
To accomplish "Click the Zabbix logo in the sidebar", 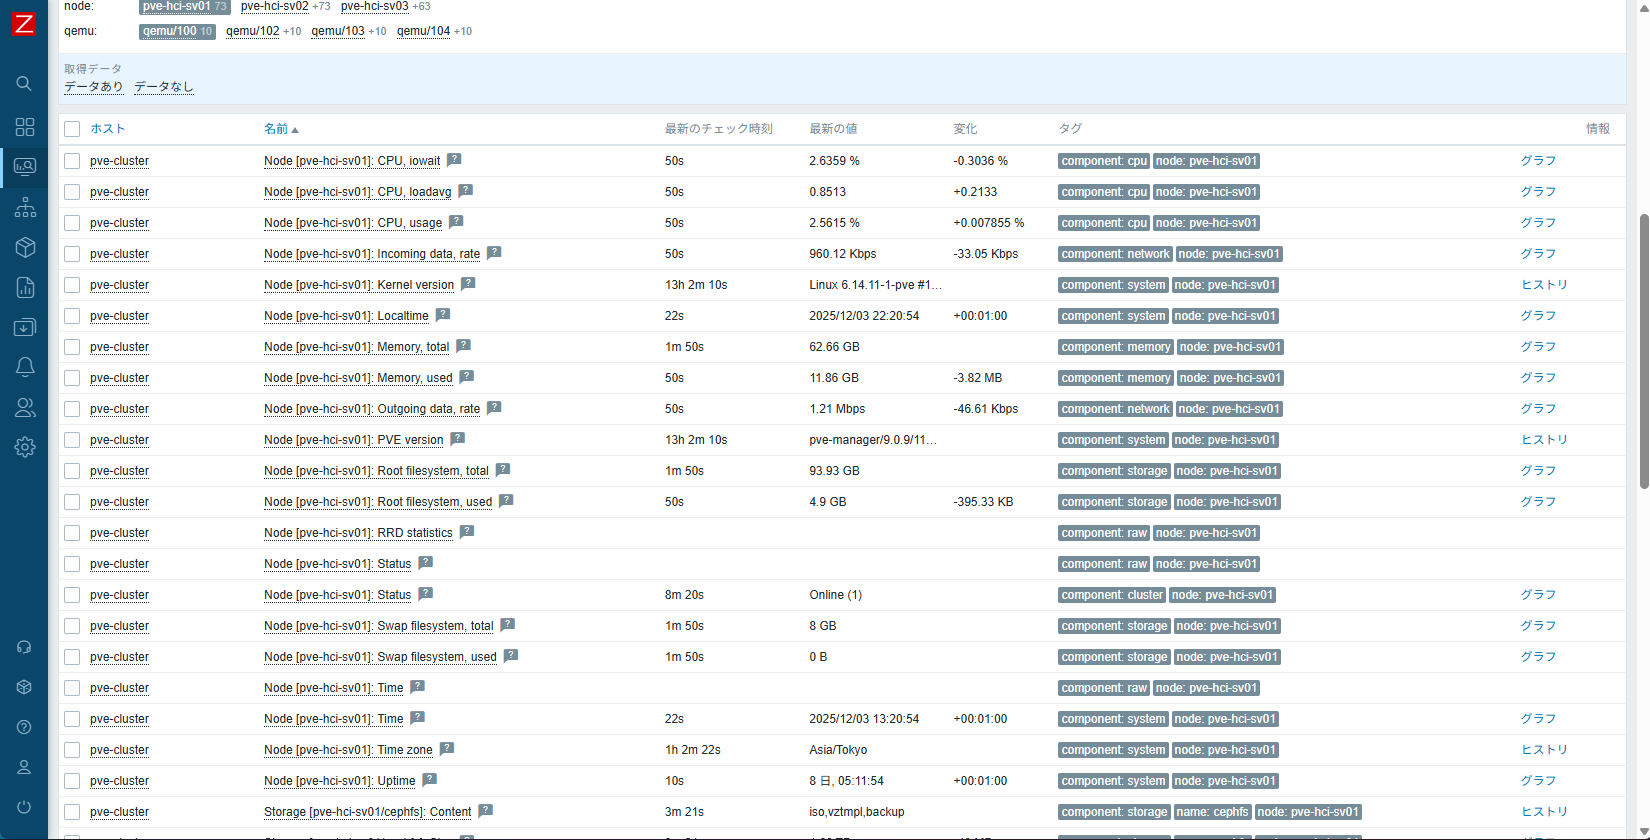I will click(23, 24).
